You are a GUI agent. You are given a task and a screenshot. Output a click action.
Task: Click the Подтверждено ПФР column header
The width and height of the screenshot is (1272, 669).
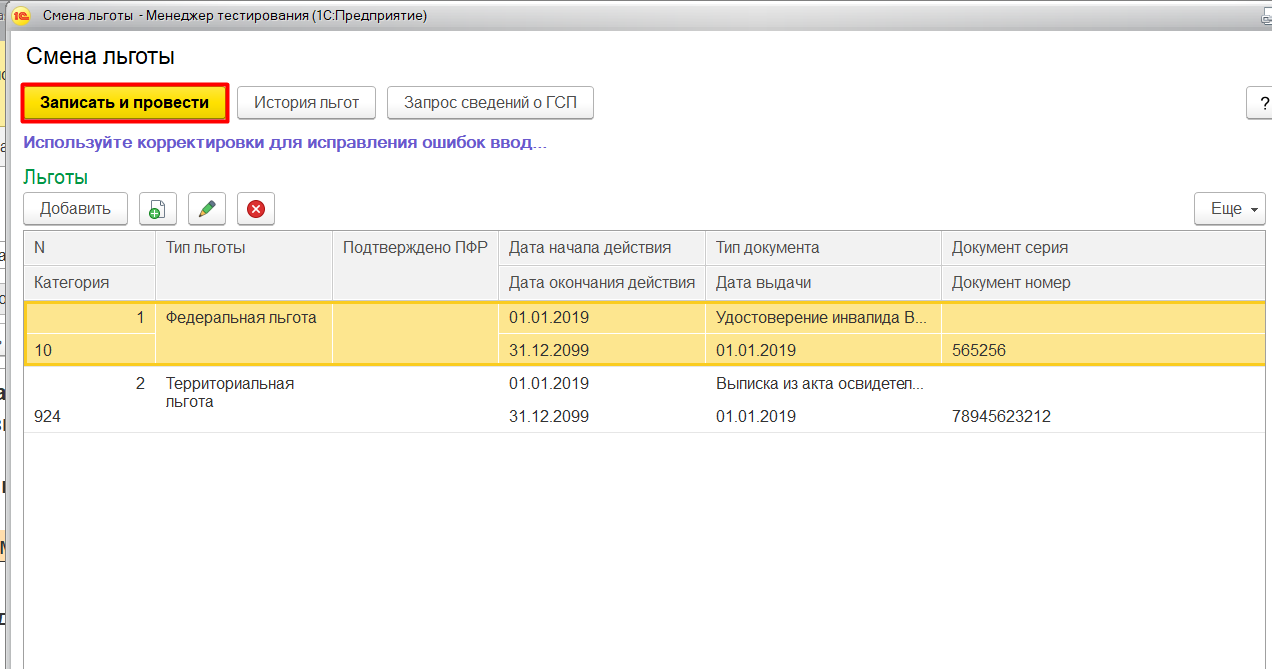[414, 248]
